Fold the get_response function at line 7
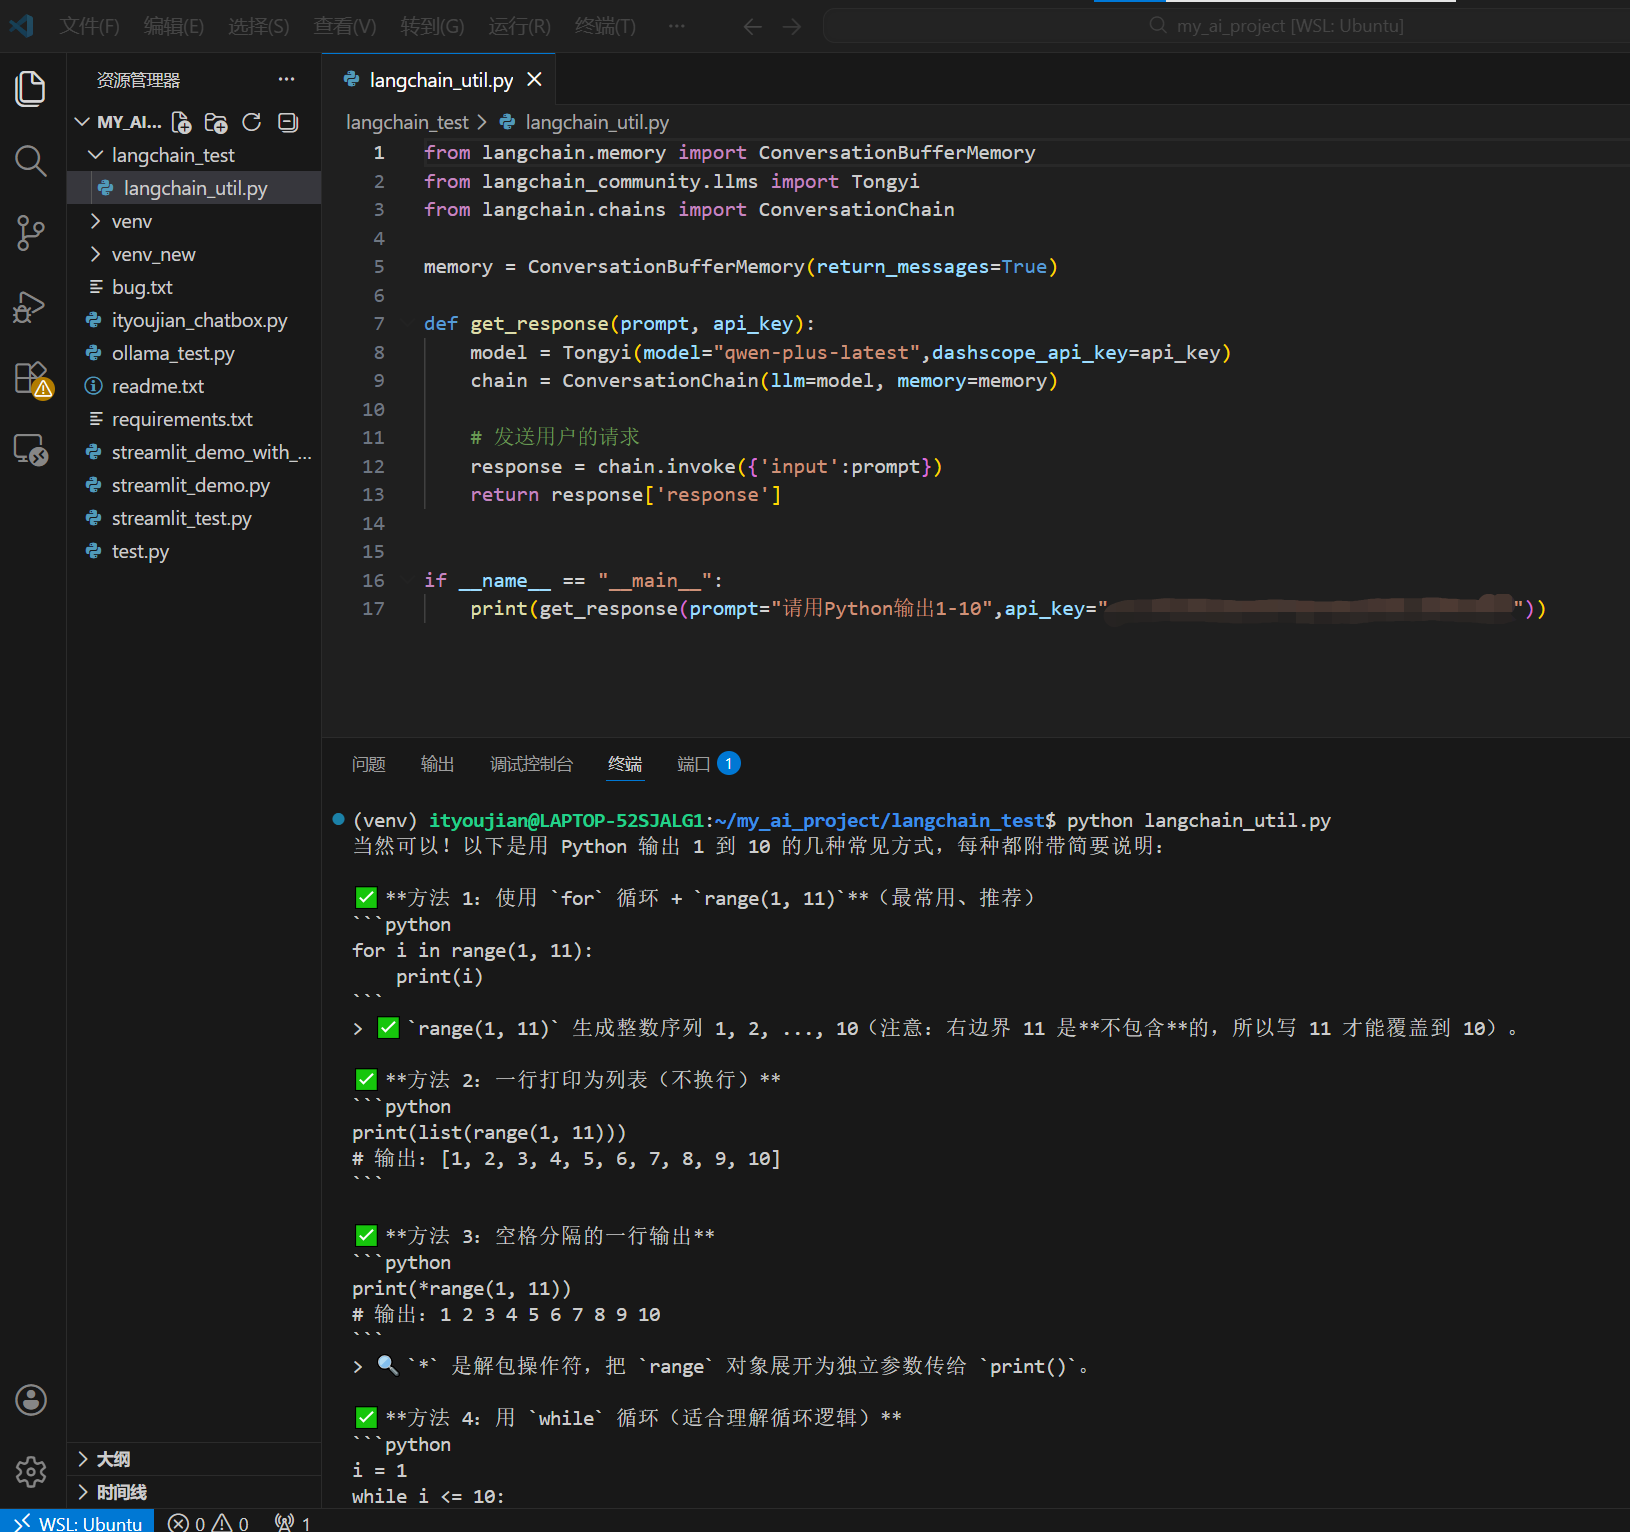The image size is (1630, 1532). 405,323
